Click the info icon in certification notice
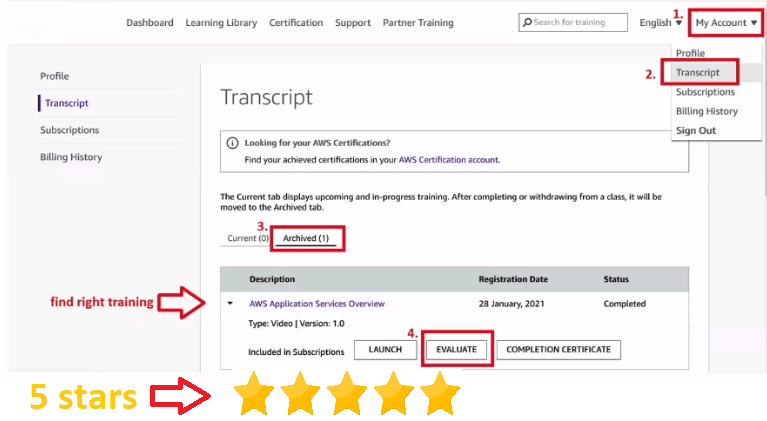The image size is (767, 421). pos(232,143)
